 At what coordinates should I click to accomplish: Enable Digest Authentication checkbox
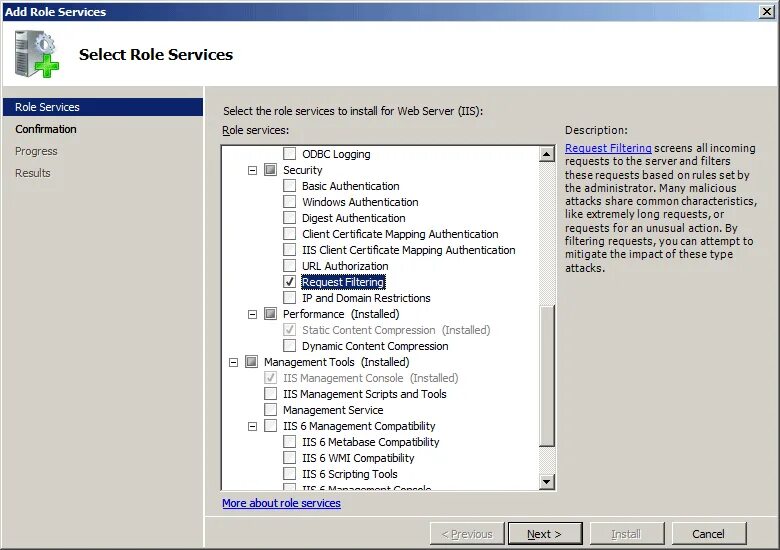(290, 218)
